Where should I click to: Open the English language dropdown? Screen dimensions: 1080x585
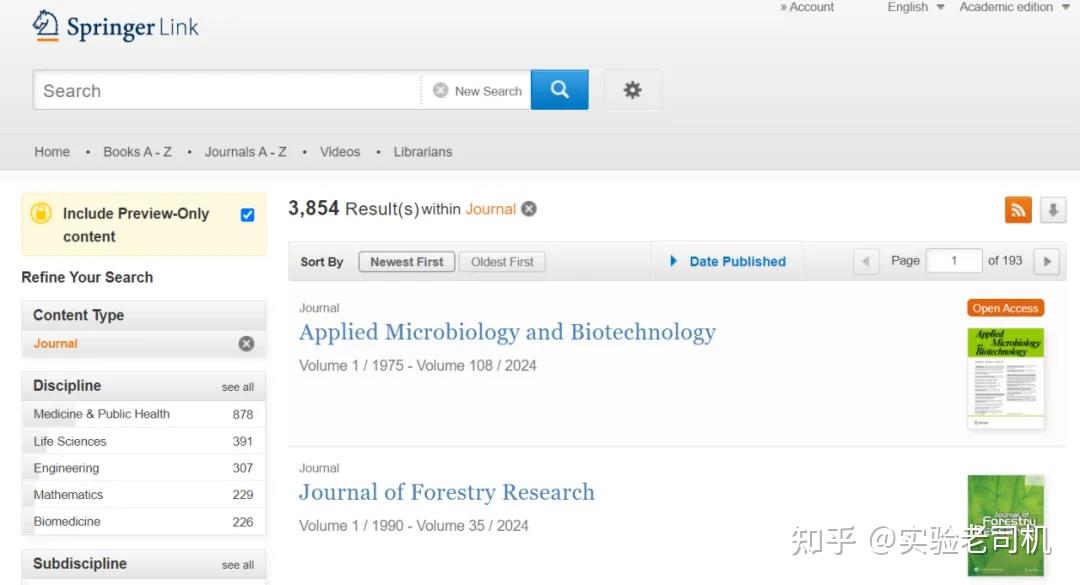915,7
